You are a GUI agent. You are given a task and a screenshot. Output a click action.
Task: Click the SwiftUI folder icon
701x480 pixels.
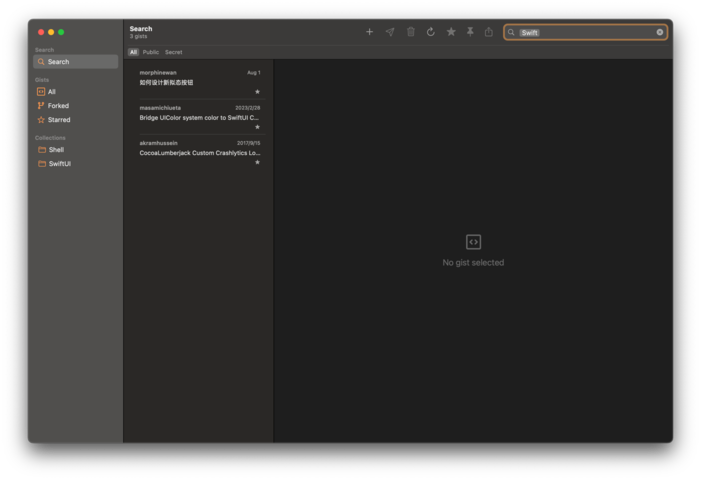pyautogui.click(x=42, y=164)
